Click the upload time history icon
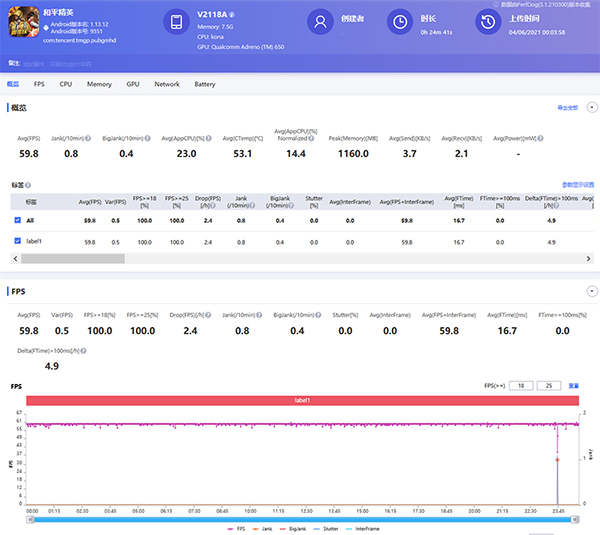 coord(488,22)
